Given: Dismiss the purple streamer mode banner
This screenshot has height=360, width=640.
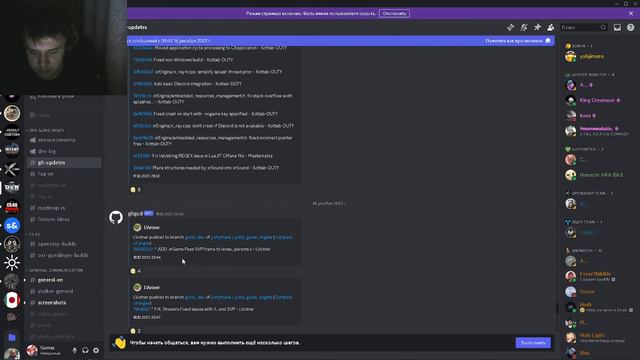Looking at the screenshot, I should (631, 13).
